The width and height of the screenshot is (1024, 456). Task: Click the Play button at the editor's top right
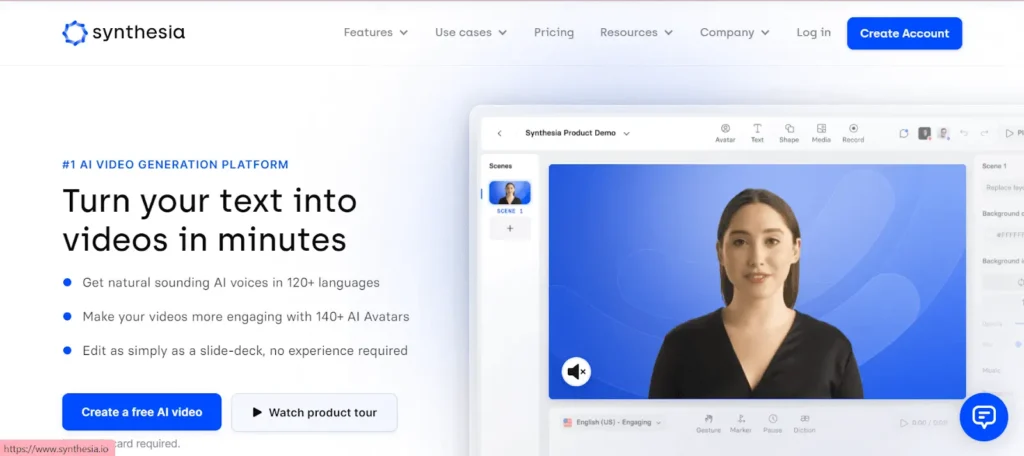click(1014, 133)
